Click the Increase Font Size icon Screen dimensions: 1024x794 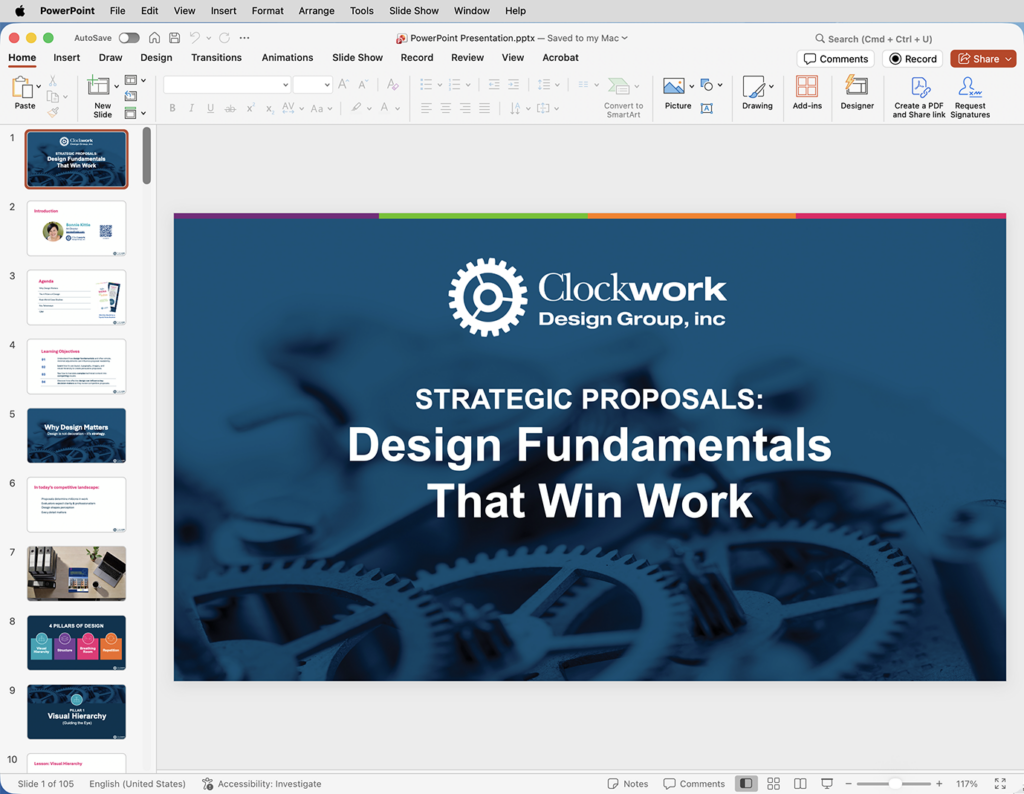(x=344, y=84)
